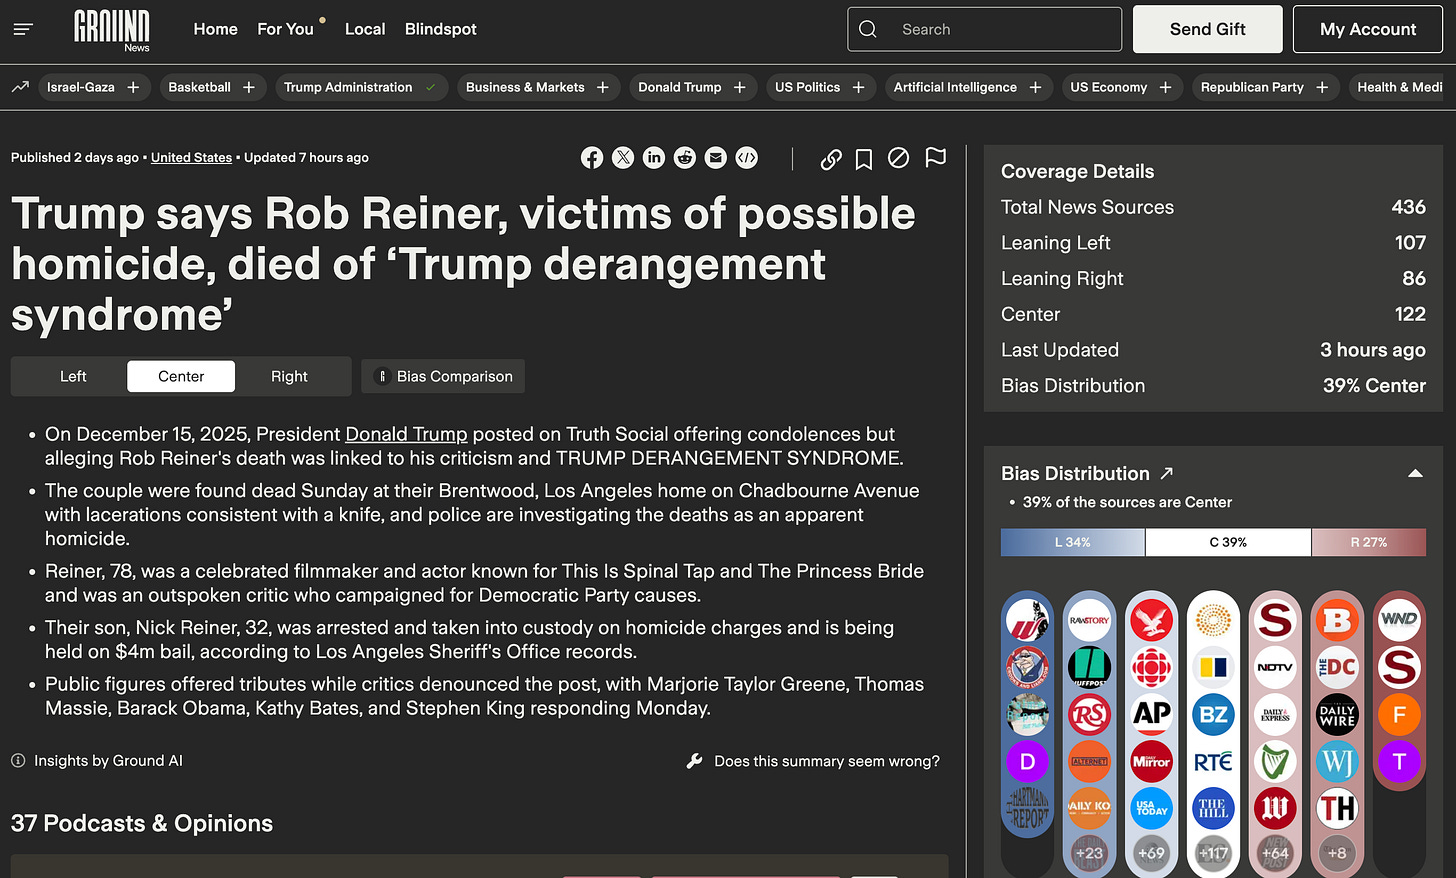The height and width of the screenshot is (878, 1456).
Task: Show the +69 more sources
Action: point(1151,853)
